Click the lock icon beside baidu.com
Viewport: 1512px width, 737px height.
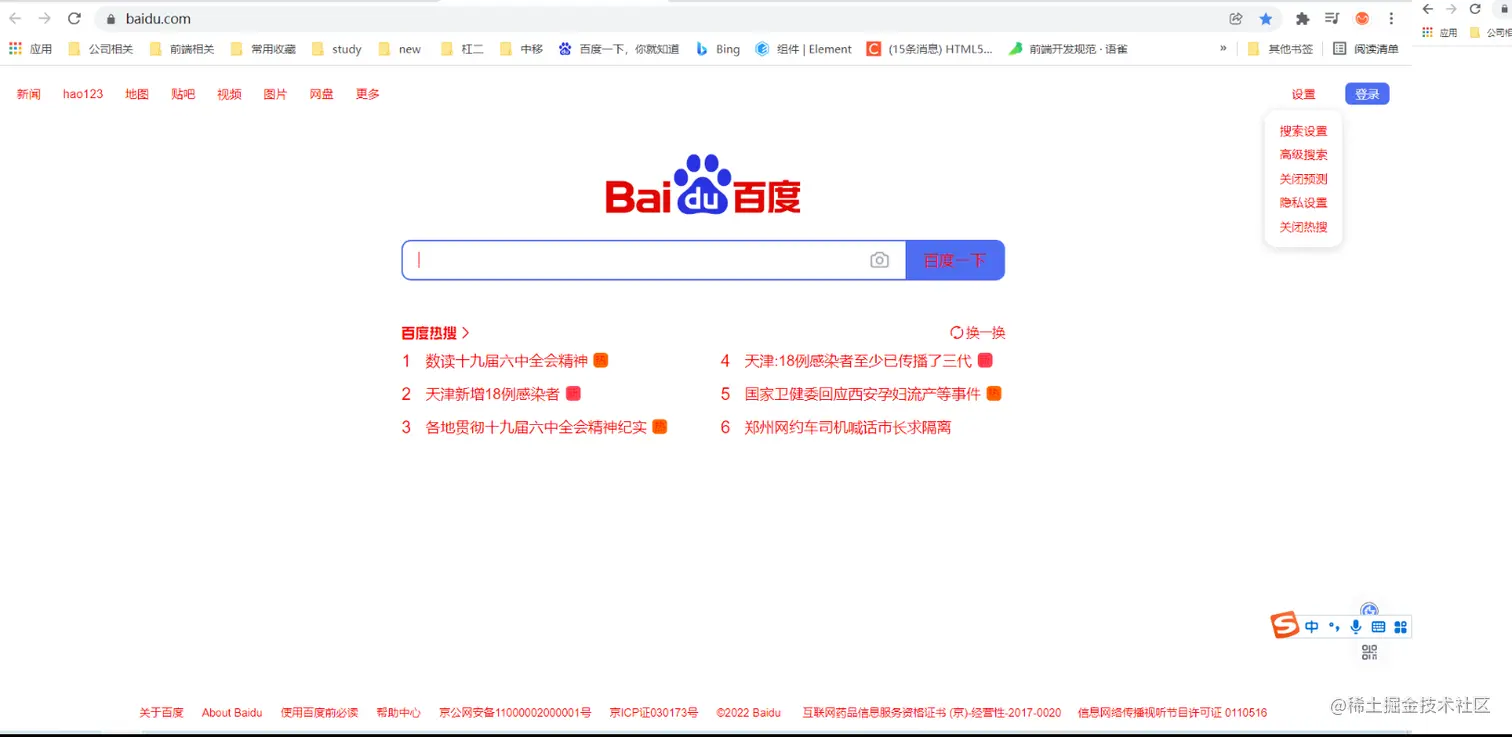click(x=111, y=18)
